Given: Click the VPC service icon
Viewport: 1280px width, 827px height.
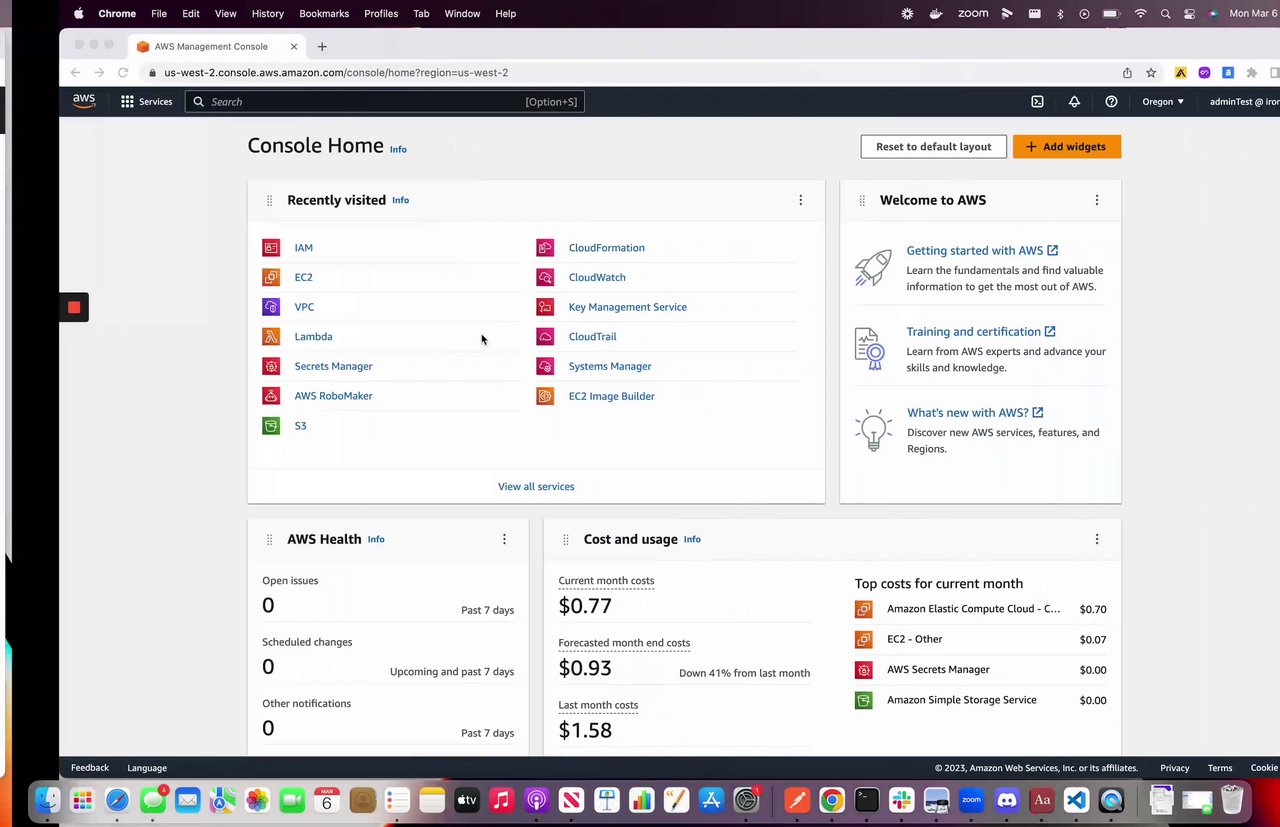Looking at the screenshot, I should click(271, 307).
